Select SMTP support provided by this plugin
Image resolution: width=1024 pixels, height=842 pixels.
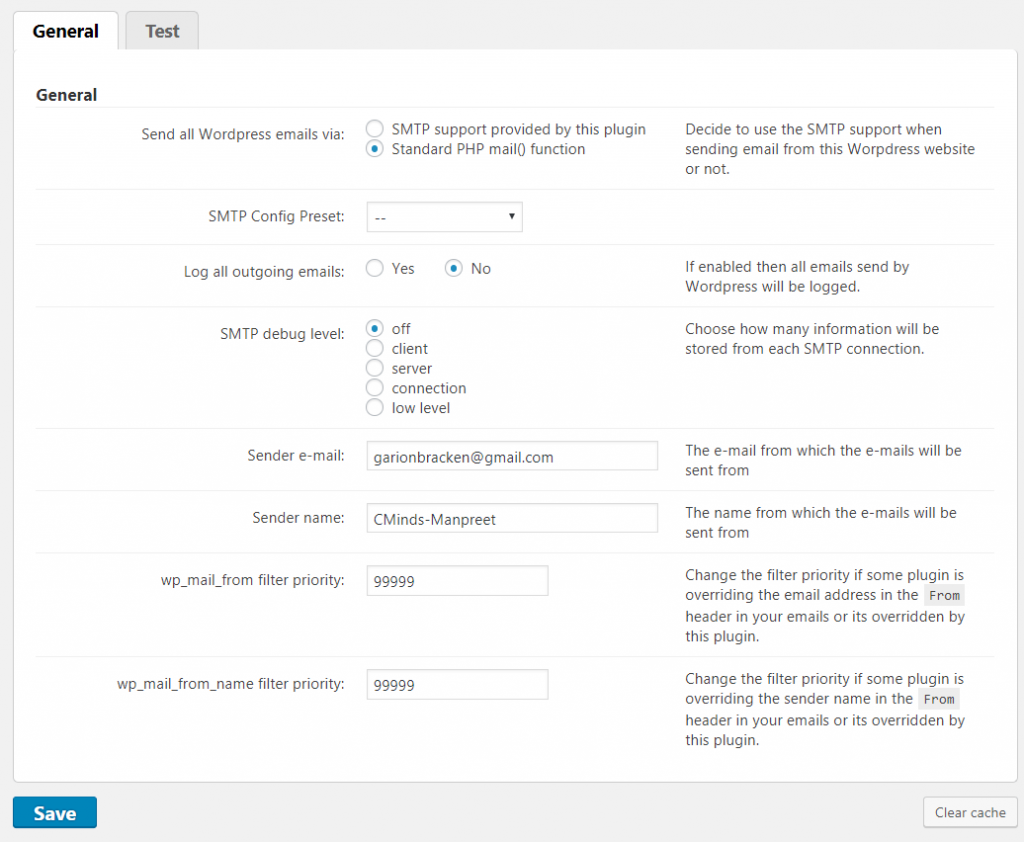coord(375,129)
